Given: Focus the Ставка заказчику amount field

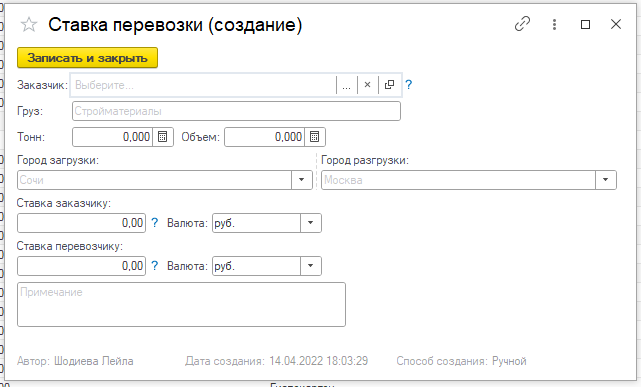Looking at the screenshot, I should [x=81, y=223].
